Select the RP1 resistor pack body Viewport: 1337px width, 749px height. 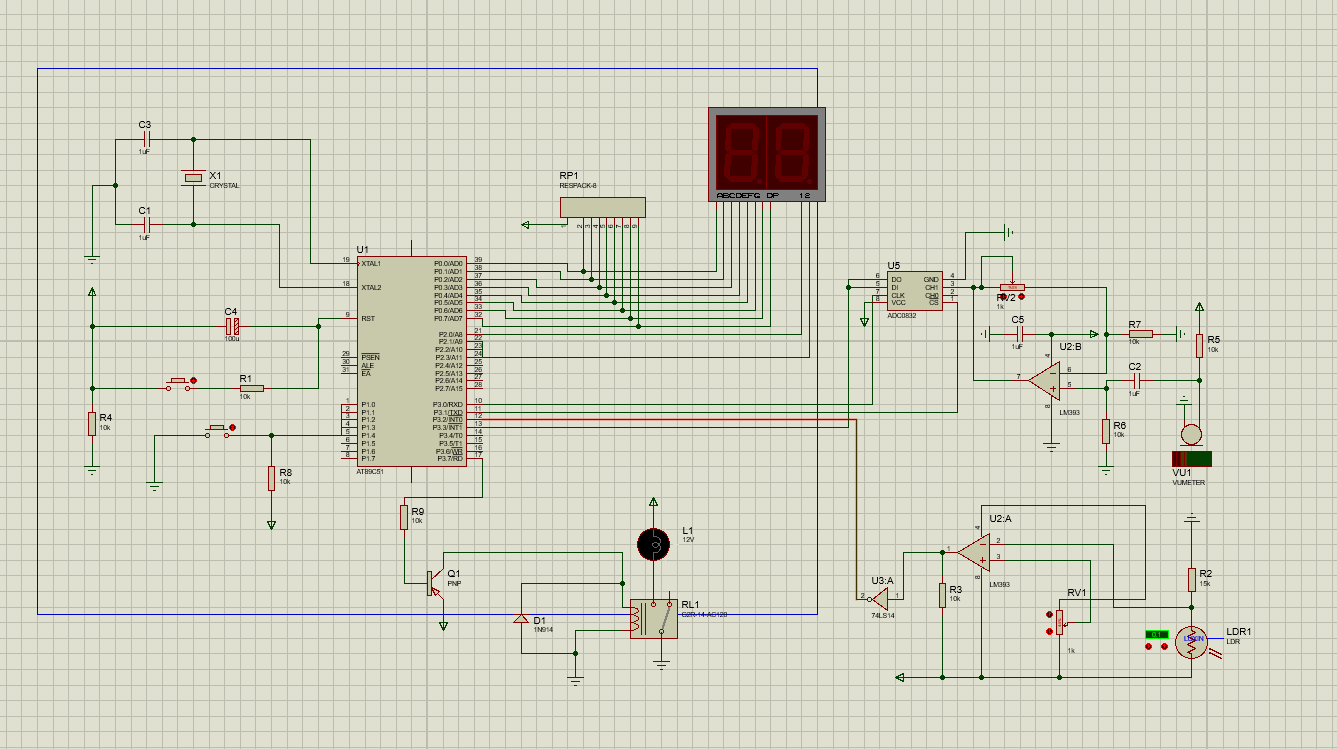click(x=602, y=207)
